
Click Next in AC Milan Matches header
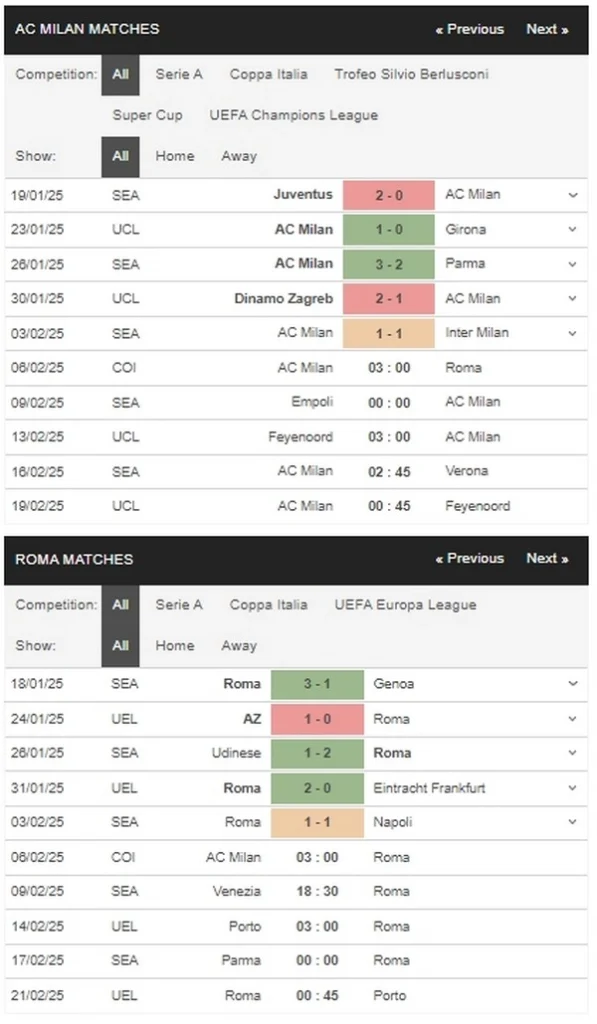pos(546,29)
